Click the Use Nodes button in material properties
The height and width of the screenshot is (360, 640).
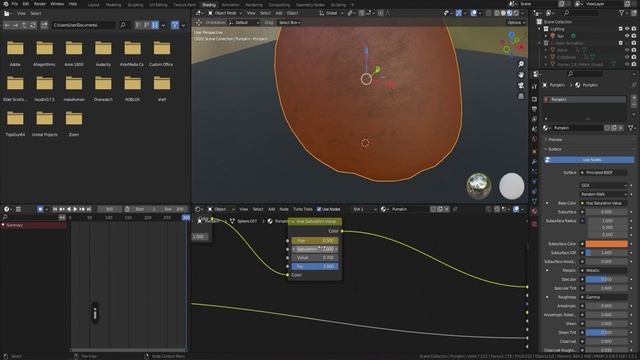(x=590, y=160)
